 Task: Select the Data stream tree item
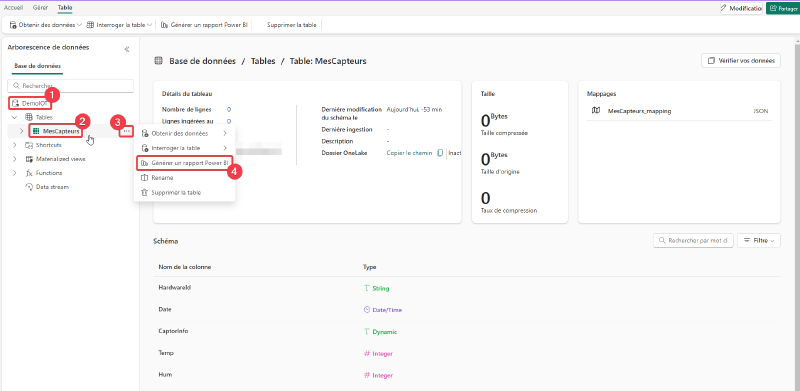52,187
